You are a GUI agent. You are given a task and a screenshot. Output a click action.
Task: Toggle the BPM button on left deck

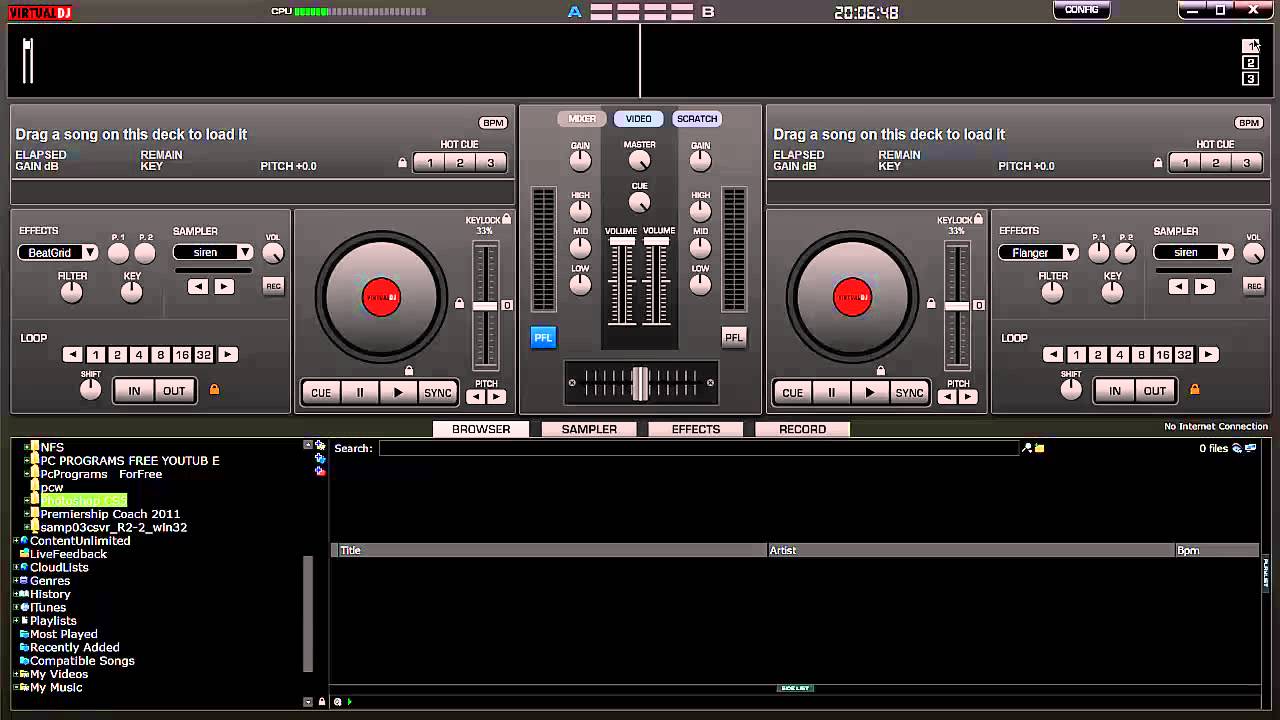(493, 123)
